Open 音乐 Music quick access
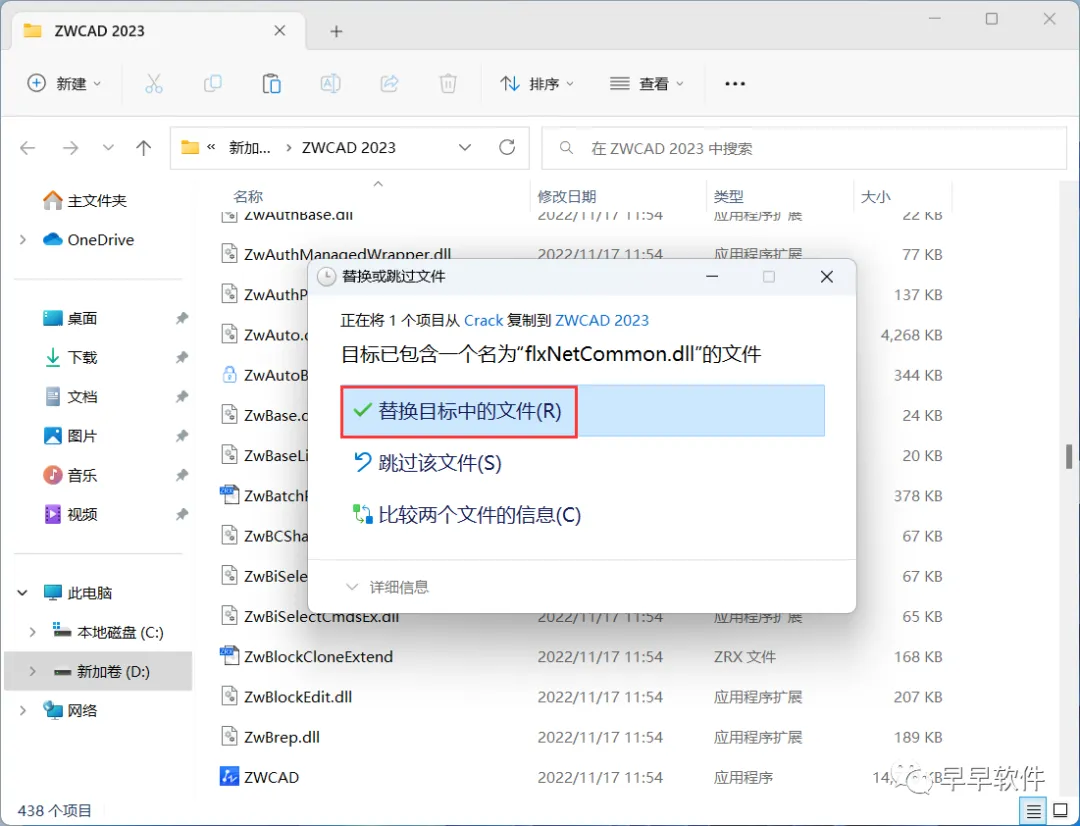 [x=70, y=475]
